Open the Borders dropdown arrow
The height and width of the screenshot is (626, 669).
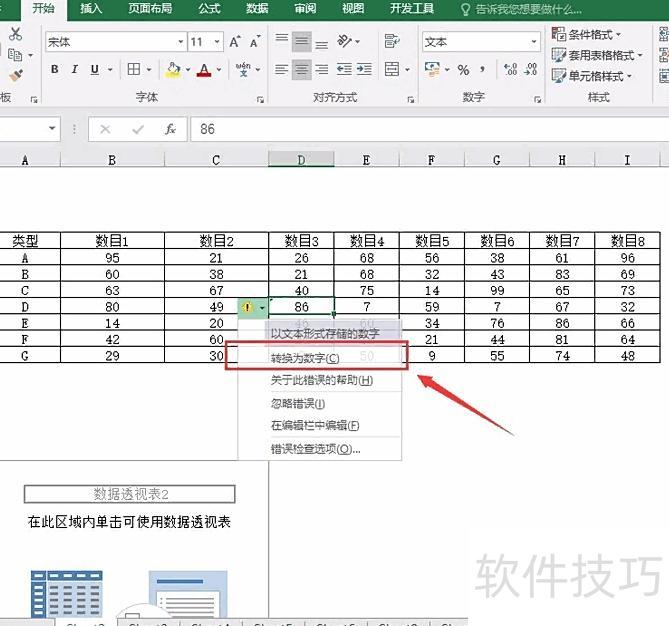pos(149,69)
